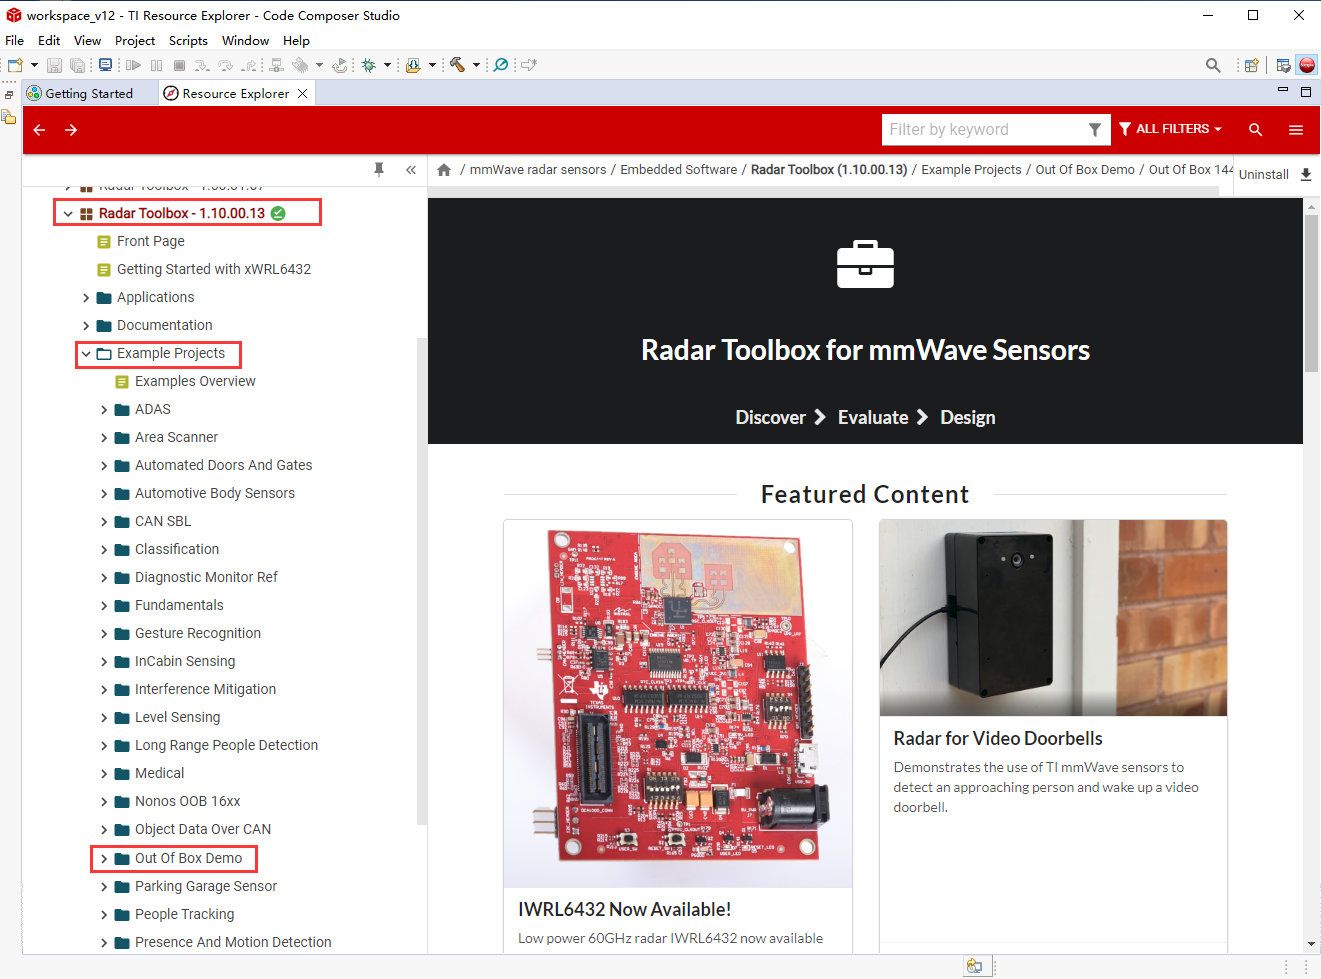Click the IWRL6432 board thumbnail image
Image resolution: width=1321 pixels, height=979 pixels.
[x=678, y=704]
